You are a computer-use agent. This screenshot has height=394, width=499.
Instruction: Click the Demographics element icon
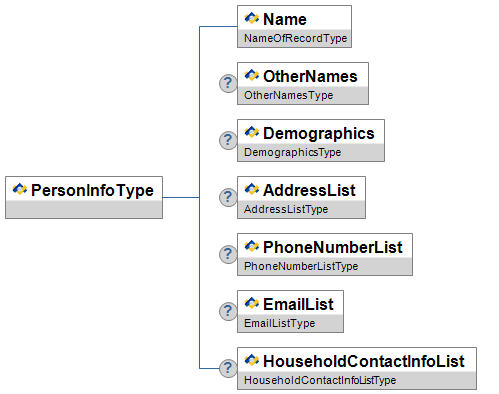pos(251,132)
